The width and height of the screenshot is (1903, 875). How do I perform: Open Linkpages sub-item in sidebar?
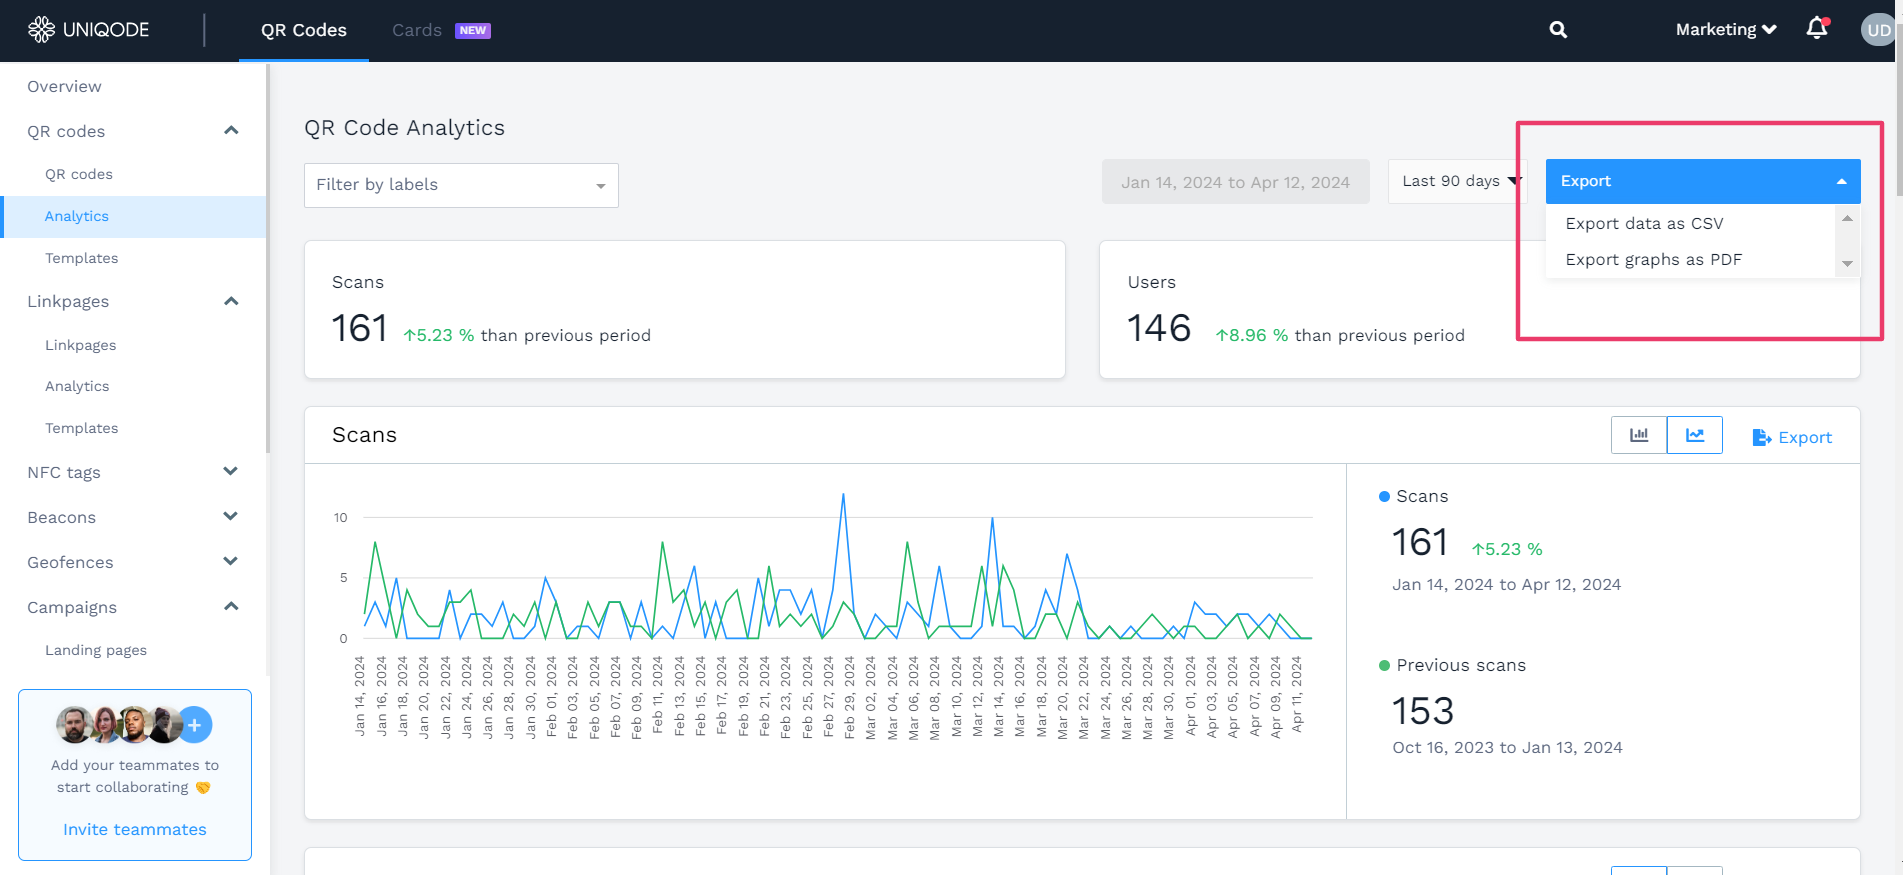pyautogui.click(x=80, y=345)
